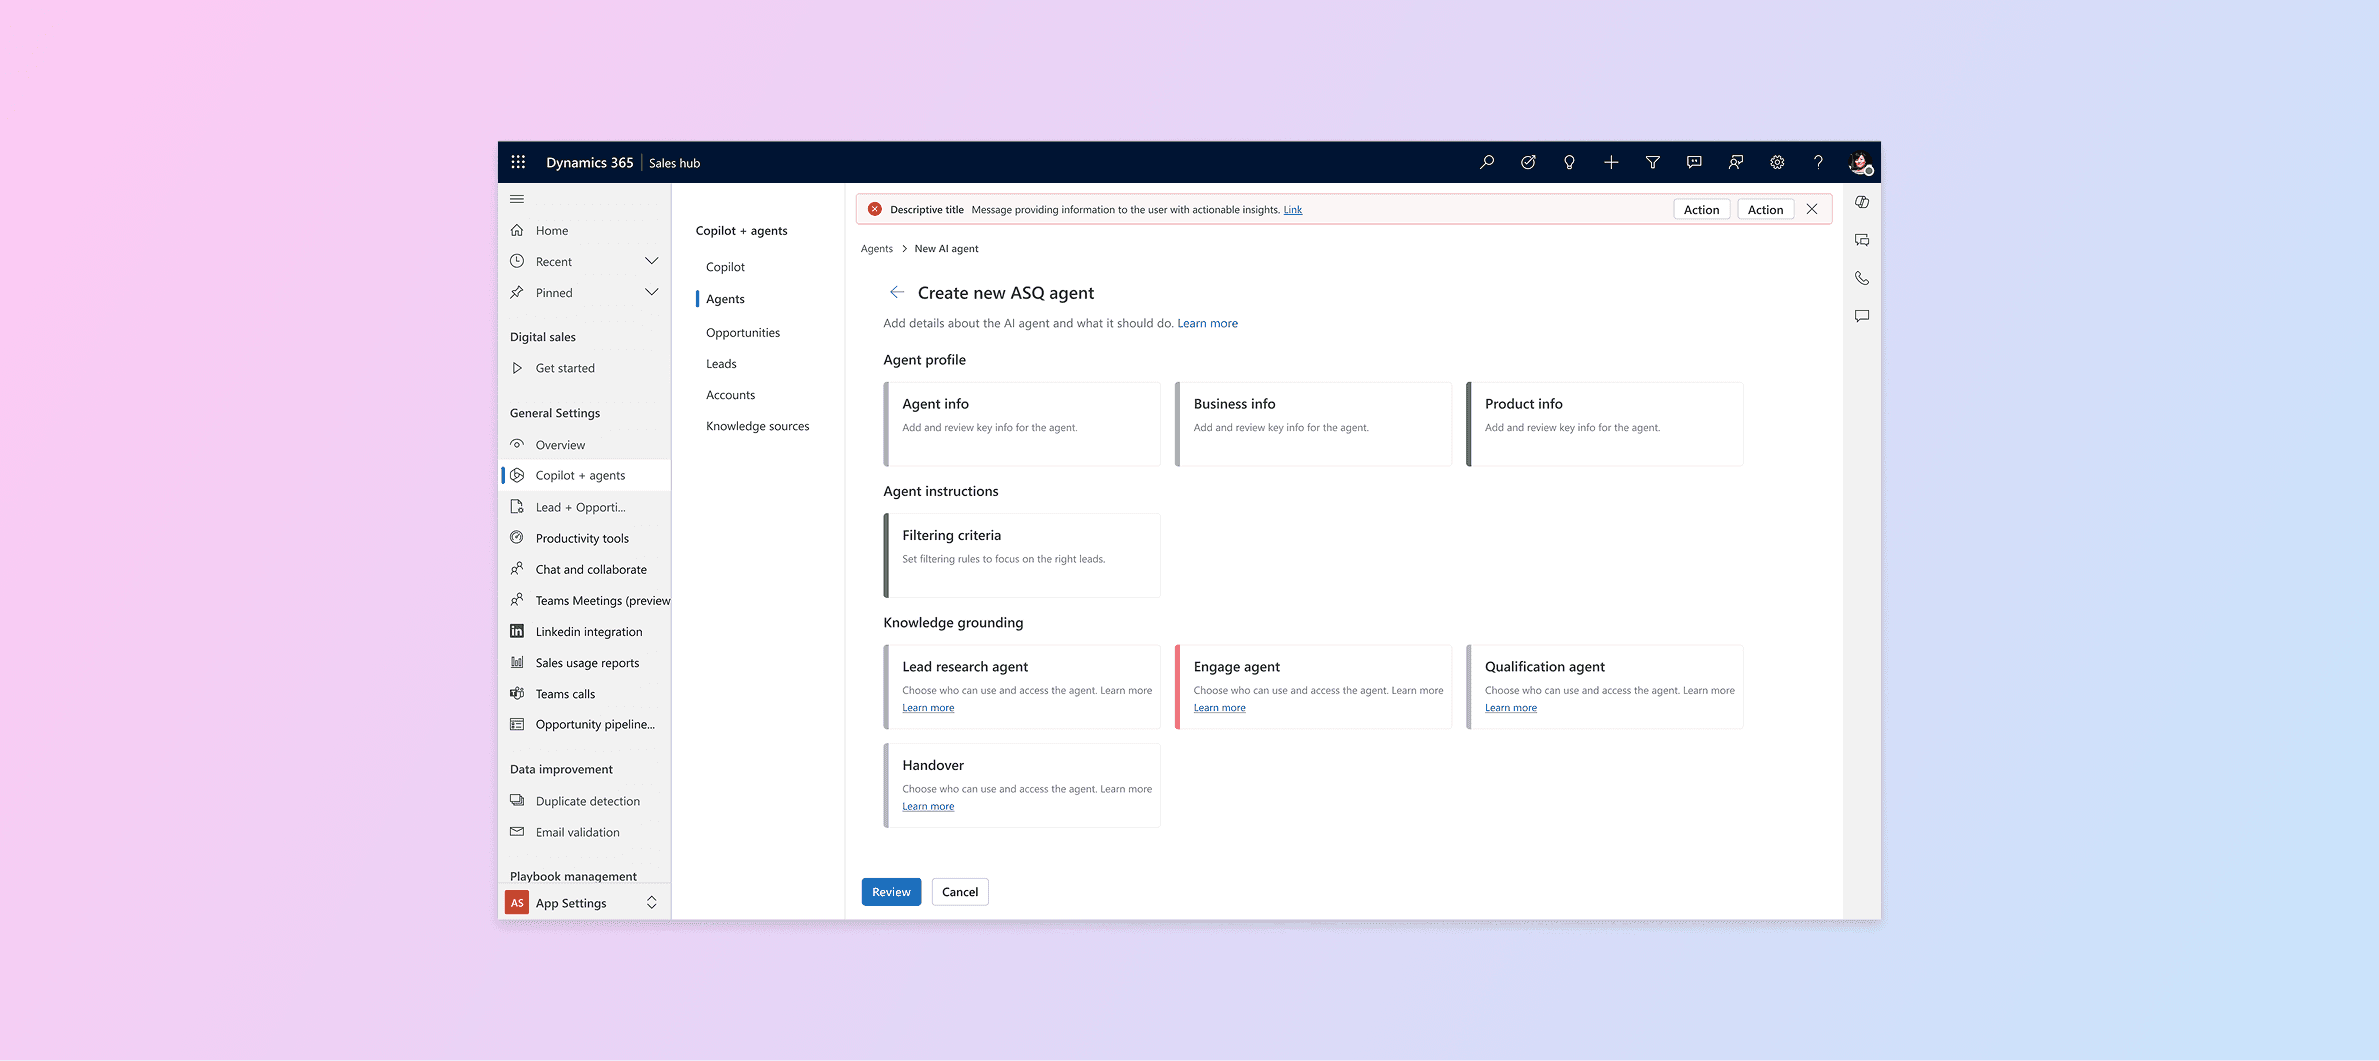Image resolution: width=2379 pixels, height=1061 pixels.
Task: Click the help question mark icon
Action: click(1818, 162)
